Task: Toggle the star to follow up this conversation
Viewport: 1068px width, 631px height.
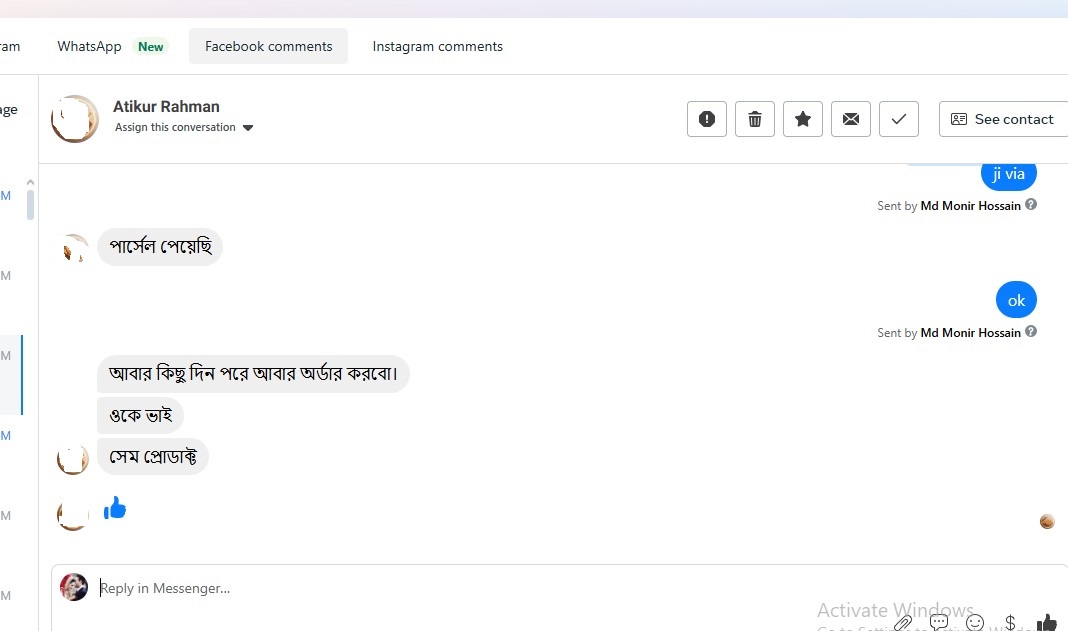Action: pyautogui.click(x=803, y=119)
